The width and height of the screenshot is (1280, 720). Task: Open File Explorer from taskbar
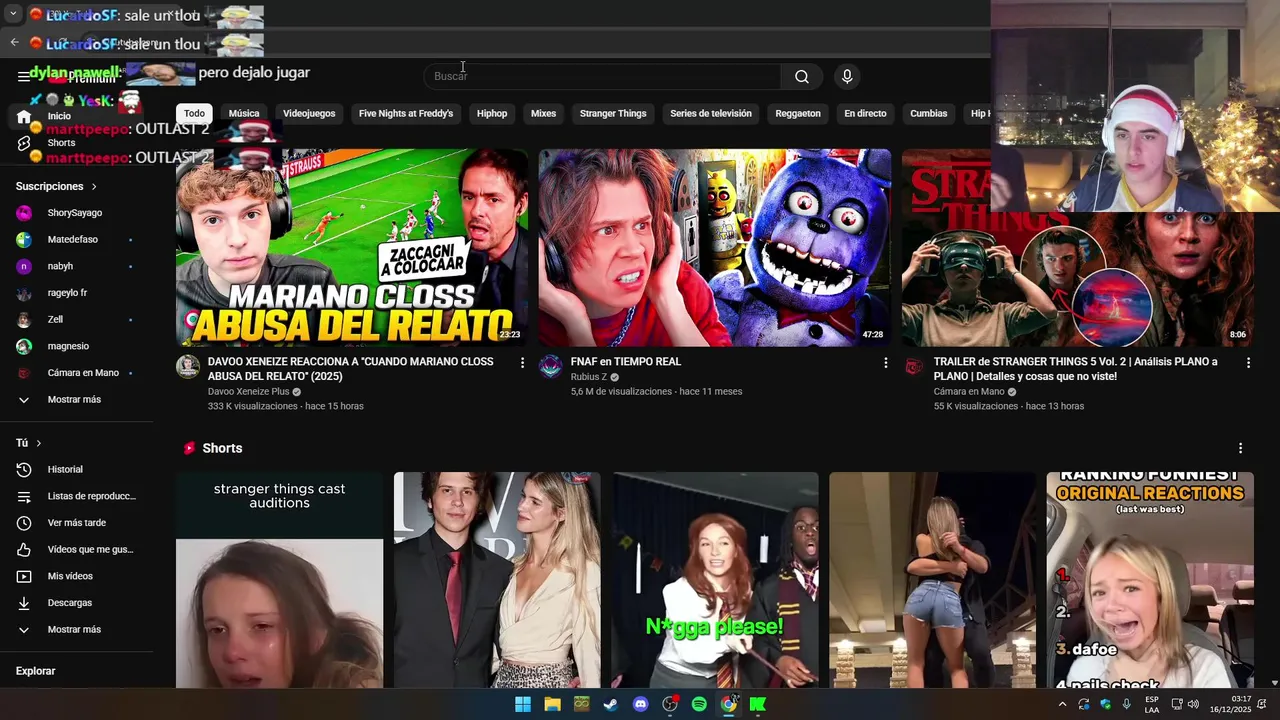coord(552,704)
